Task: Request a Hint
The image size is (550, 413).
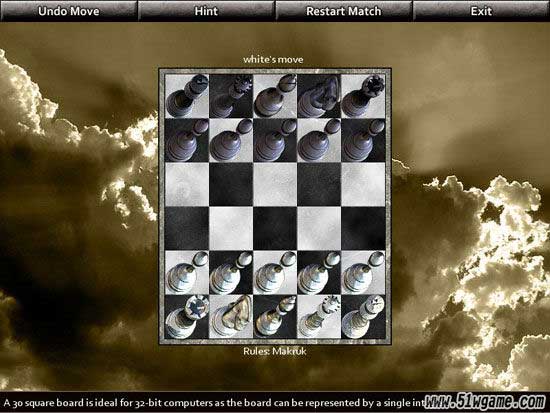Action: (x=206, y=11)
